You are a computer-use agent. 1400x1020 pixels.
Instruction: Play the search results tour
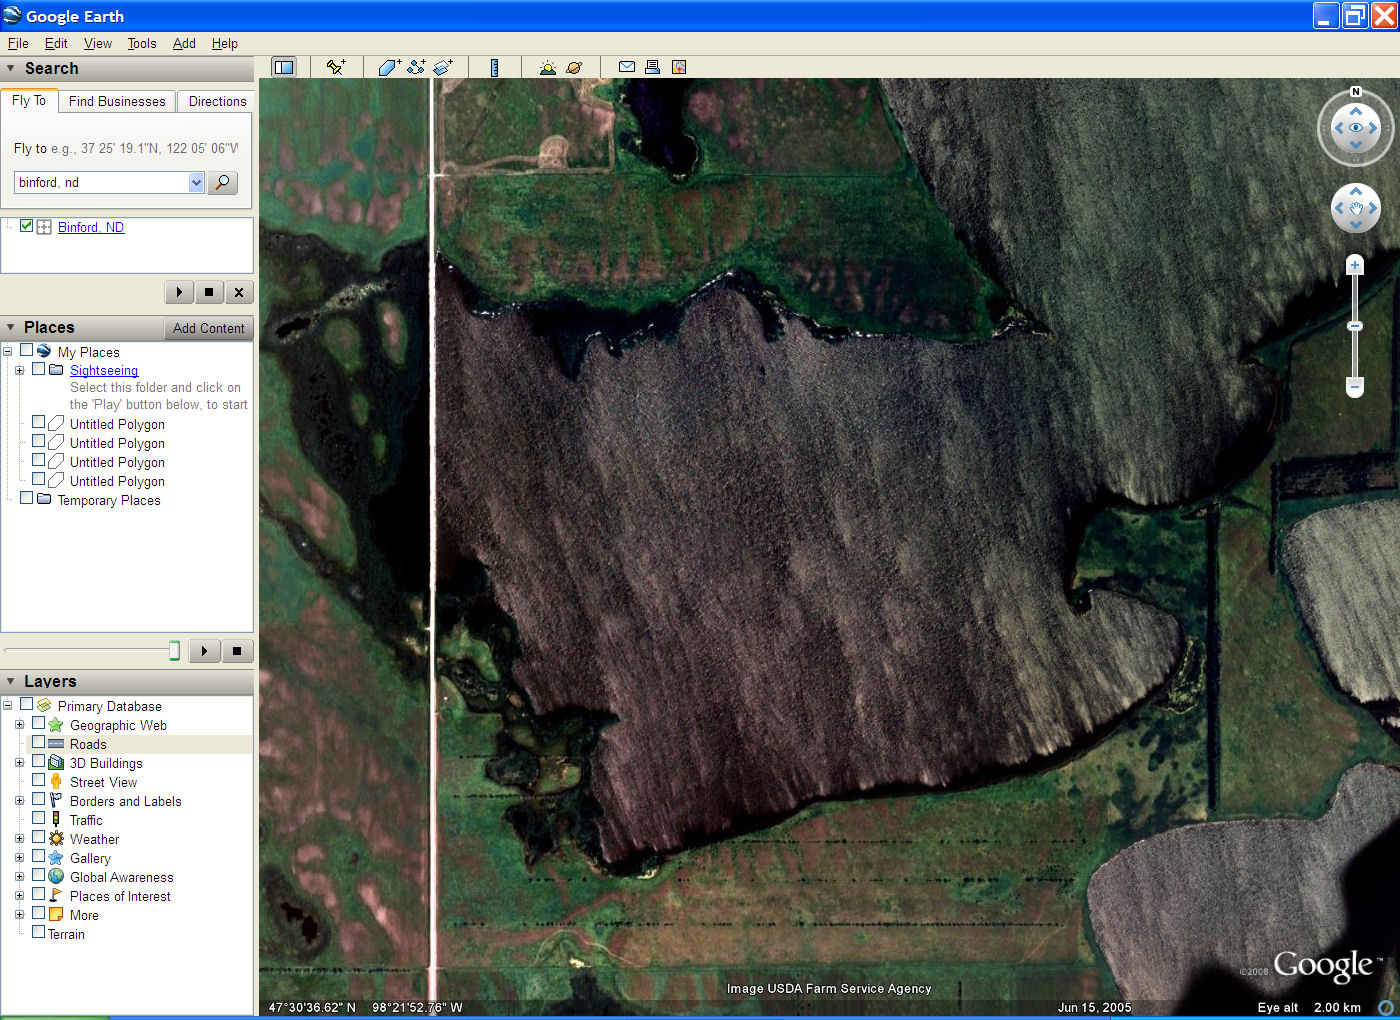click(179, 292)
